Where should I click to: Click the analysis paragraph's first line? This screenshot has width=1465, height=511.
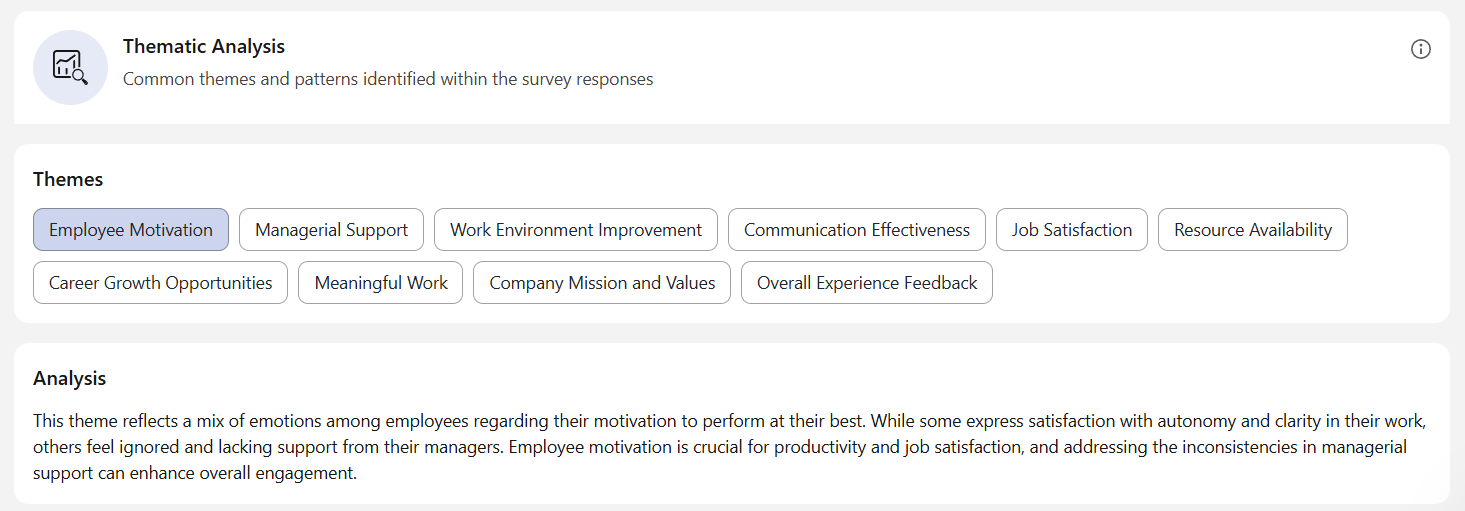(x=729, y=420)
